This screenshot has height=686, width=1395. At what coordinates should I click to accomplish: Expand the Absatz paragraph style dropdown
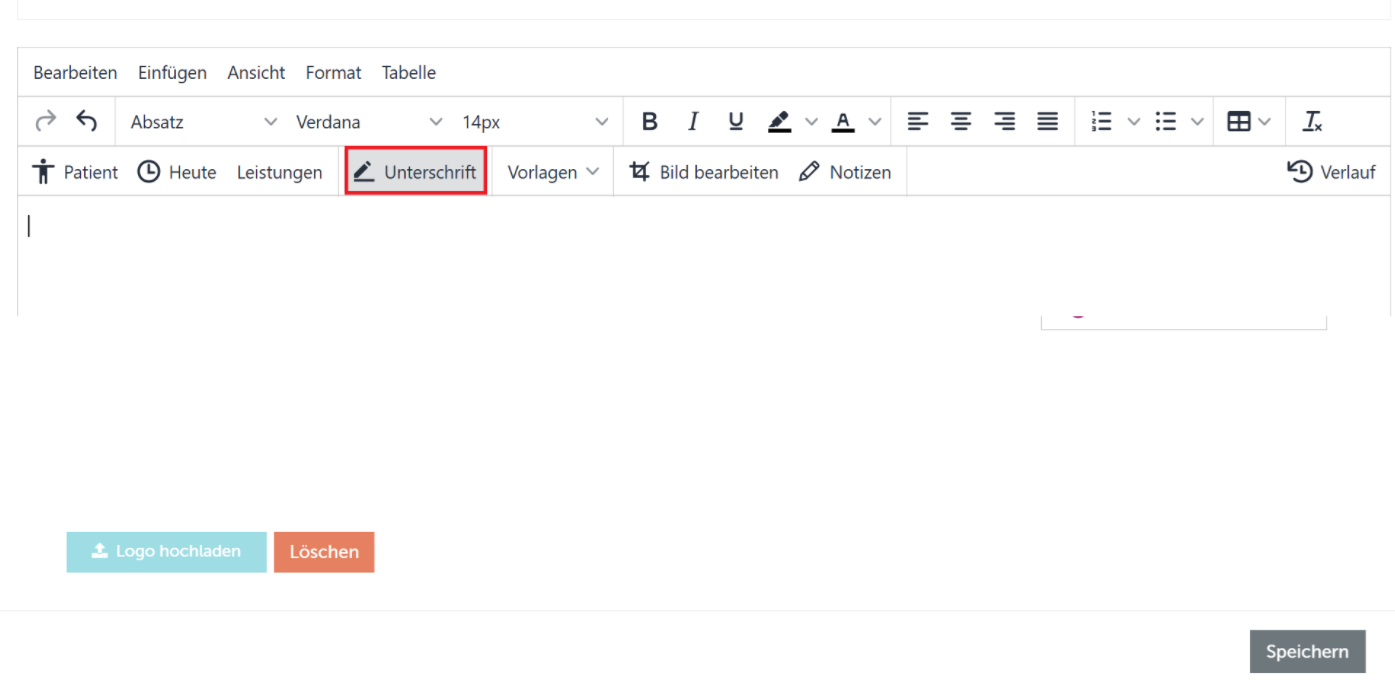pyautogui.click(x=204, y=122)
